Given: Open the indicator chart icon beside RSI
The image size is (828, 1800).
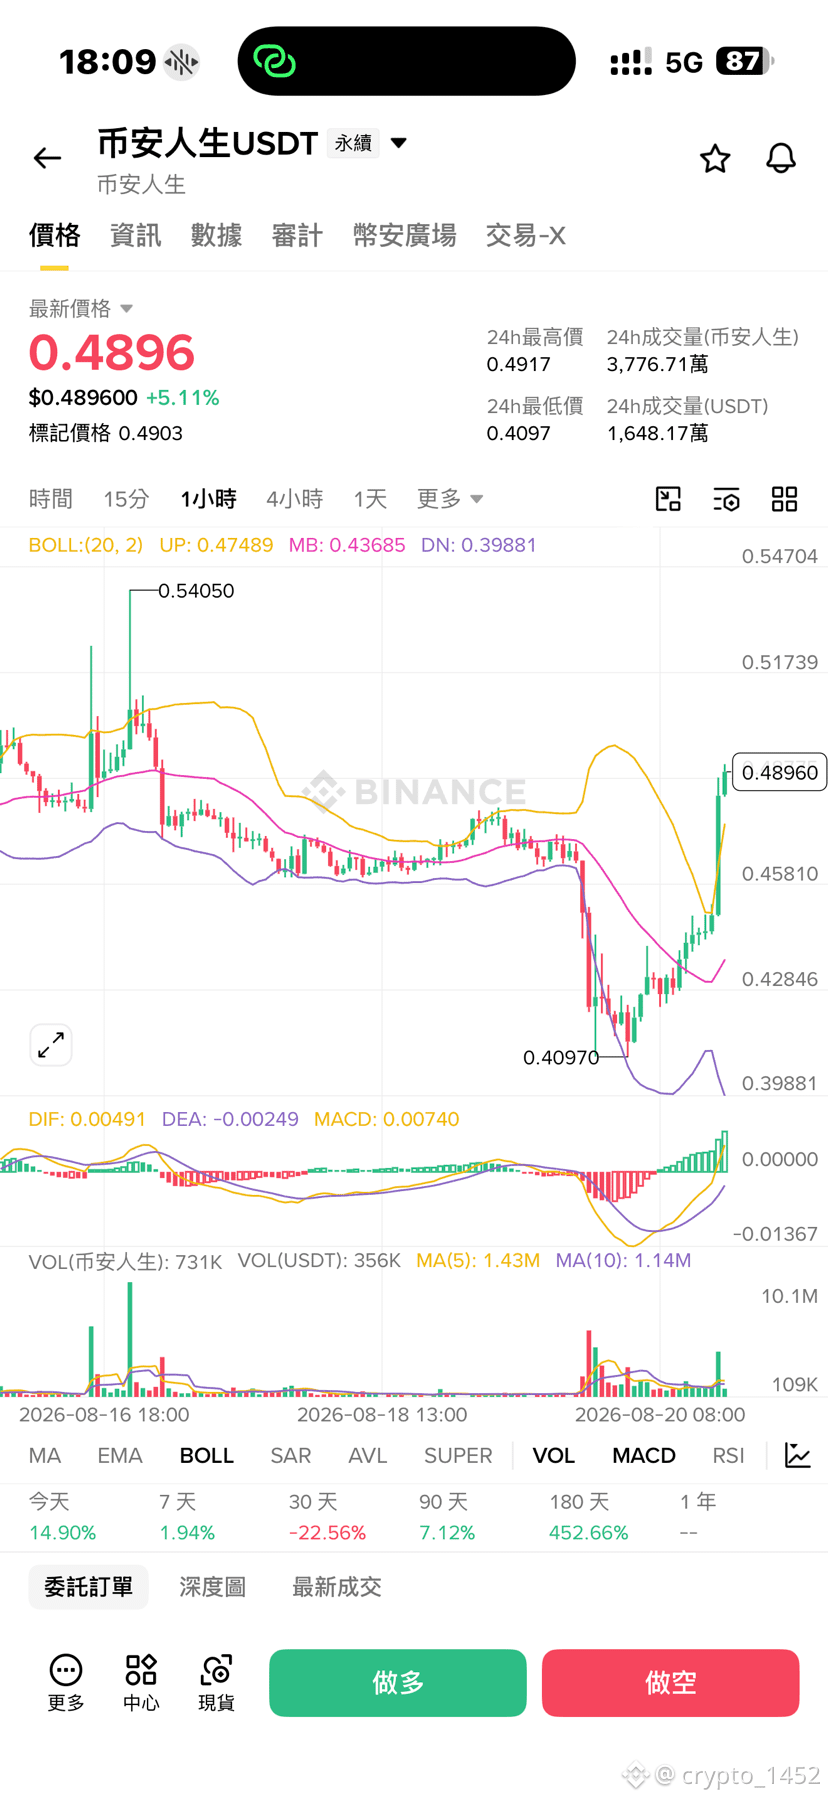Looking at the screenshot, I should pyautogui.click(x=798, y=1455).
